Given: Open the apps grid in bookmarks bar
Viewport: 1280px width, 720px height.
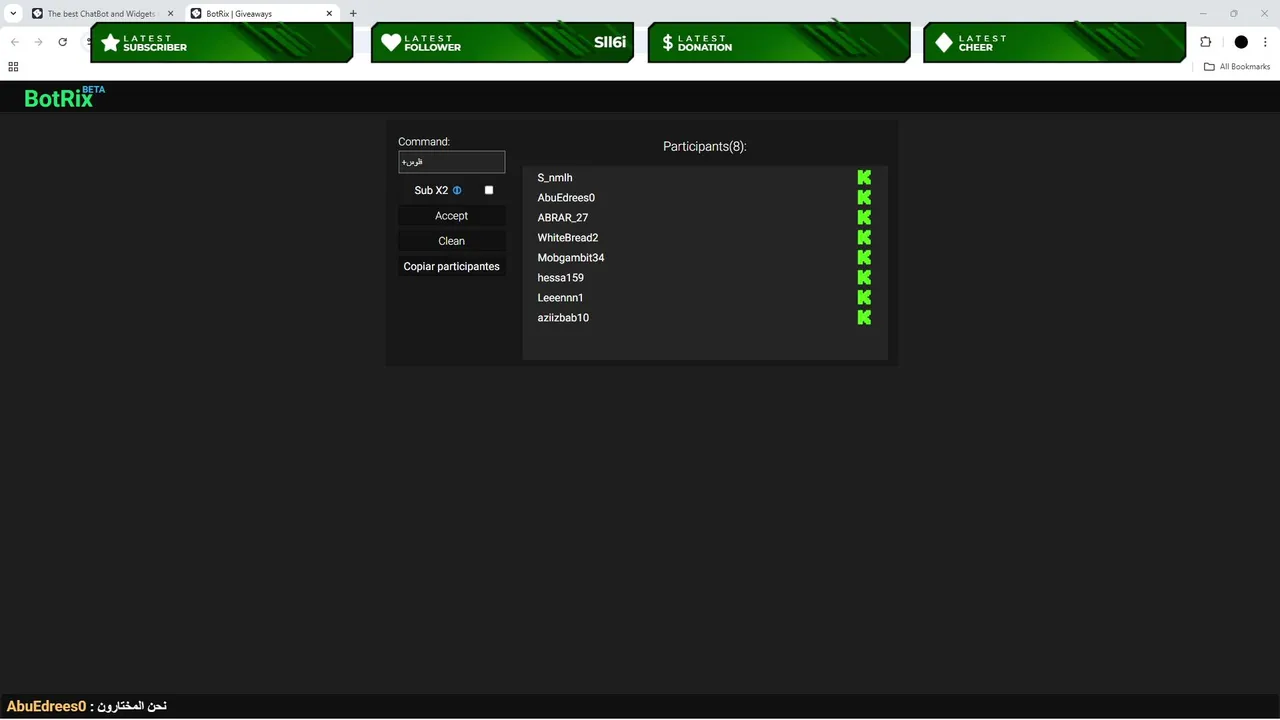Looking at the screenshot, I should click(13, 66).
